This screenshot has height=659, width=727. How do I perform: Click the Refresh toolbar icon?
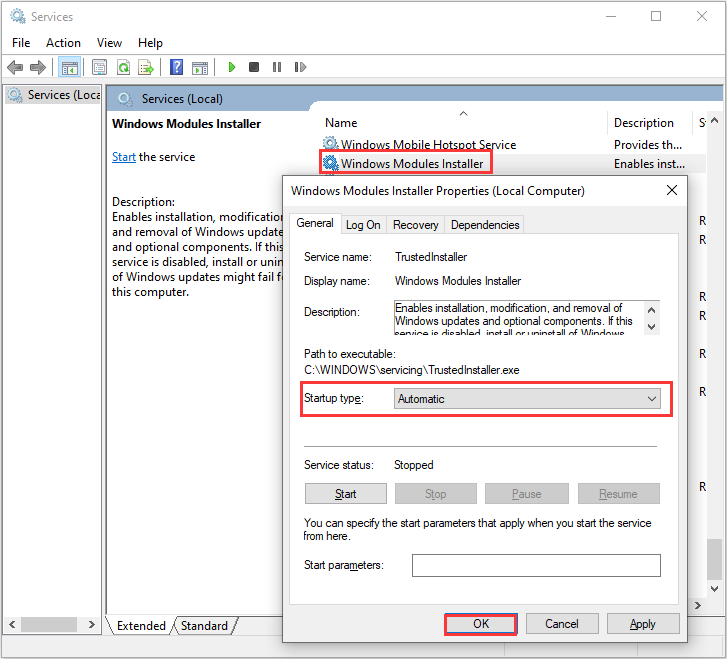(x=123, y=67)
